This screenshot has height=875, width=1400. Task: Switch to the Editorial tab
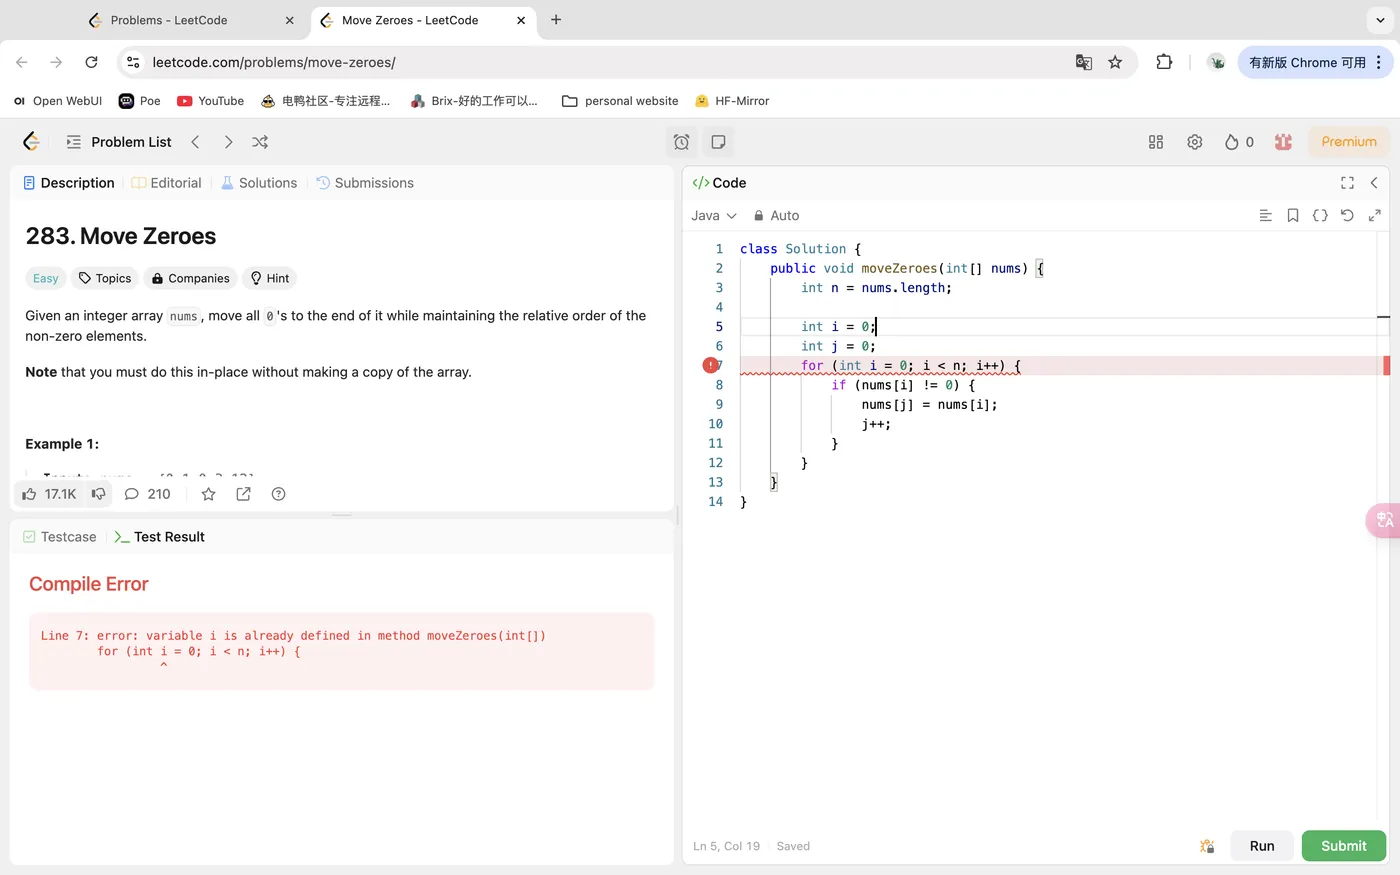coord(167,183)
